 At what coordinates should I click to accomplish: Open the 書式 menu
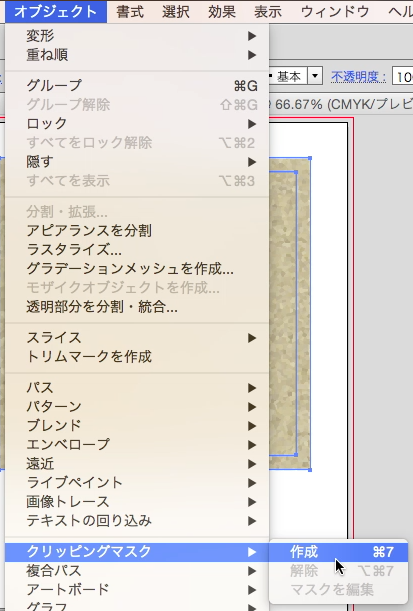130,11
